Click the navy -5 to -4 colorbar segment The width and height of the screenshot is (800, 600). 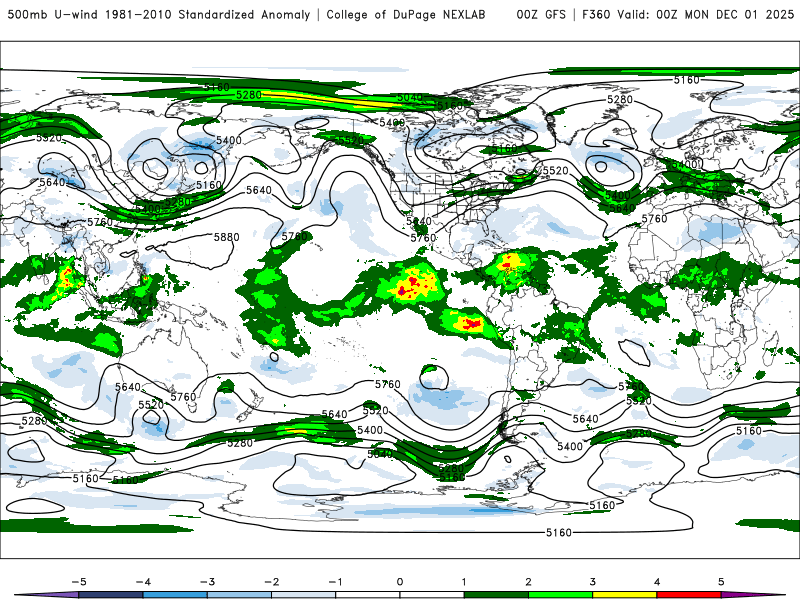click(111, 595)
